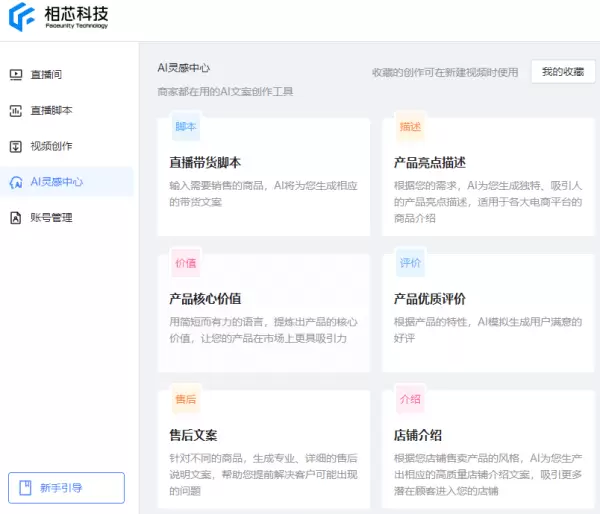Click the AI灵感中心 sidebar icon
Image resolution: width=600 pixels, height=514 pixels.
click(x=16, y=182)
